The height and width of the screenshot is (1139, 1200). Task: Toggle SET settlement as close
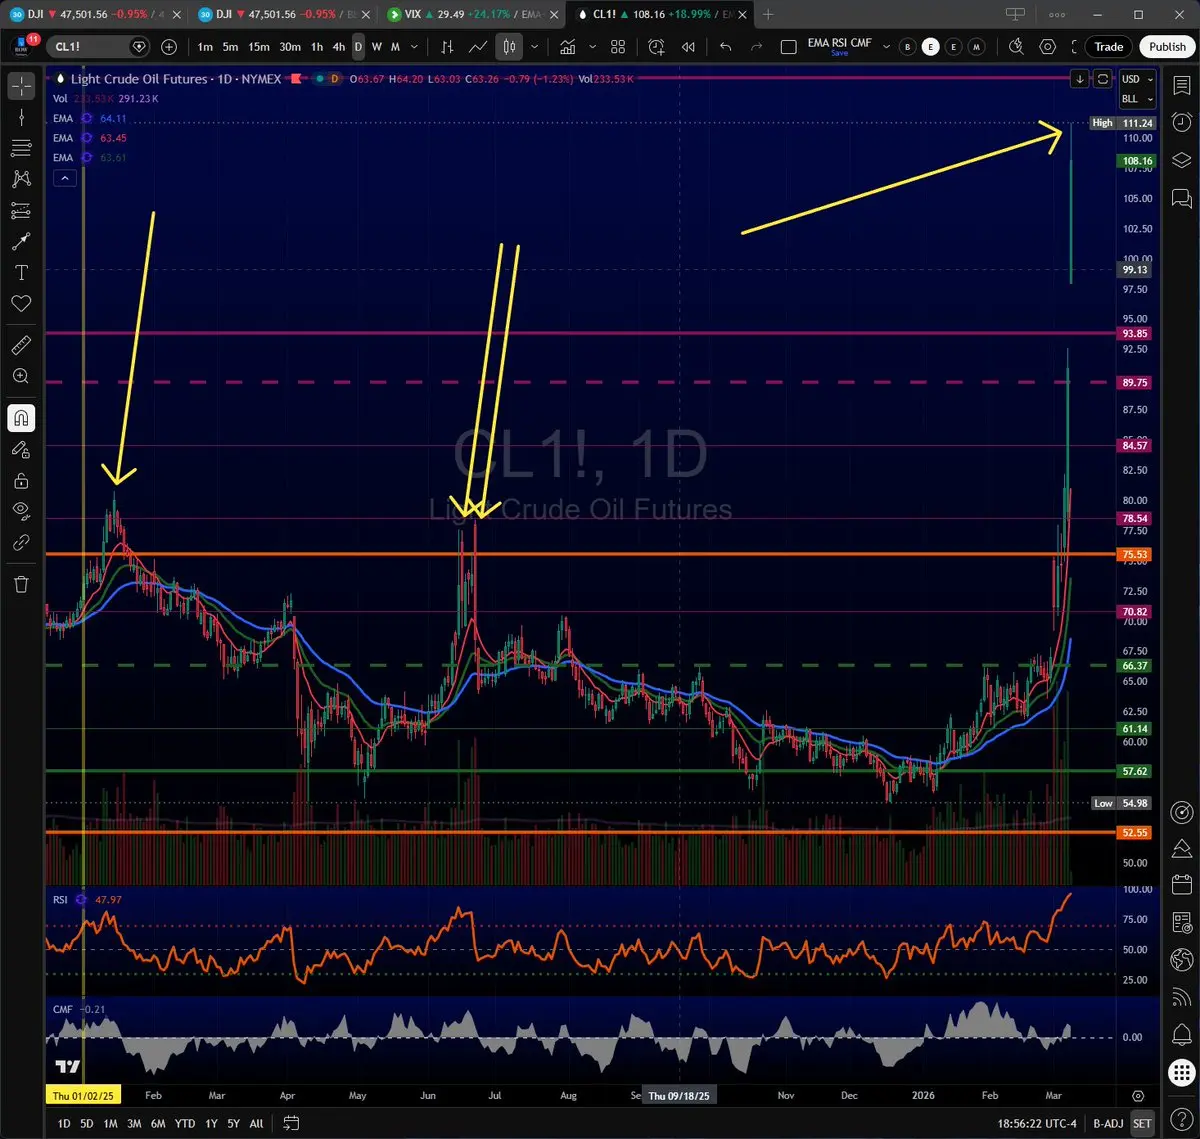tap(1140, 1123)
